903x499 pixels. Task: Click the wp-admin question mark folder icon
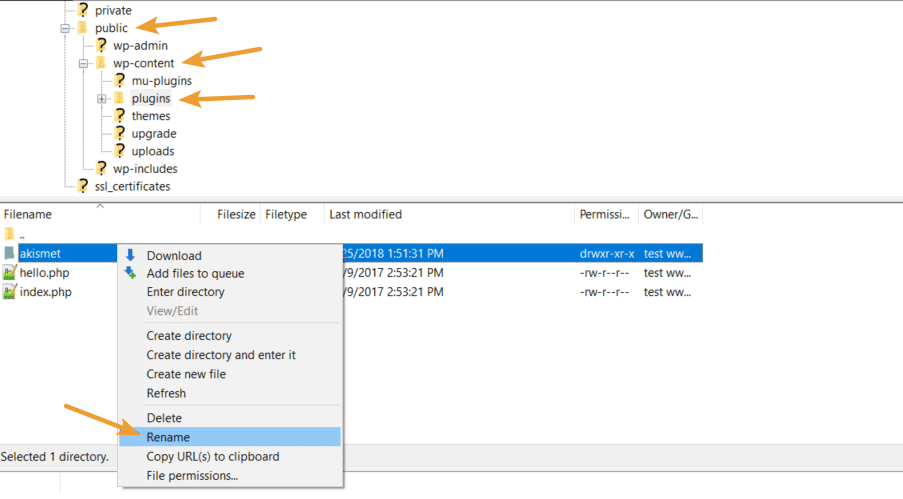point(101,46)
